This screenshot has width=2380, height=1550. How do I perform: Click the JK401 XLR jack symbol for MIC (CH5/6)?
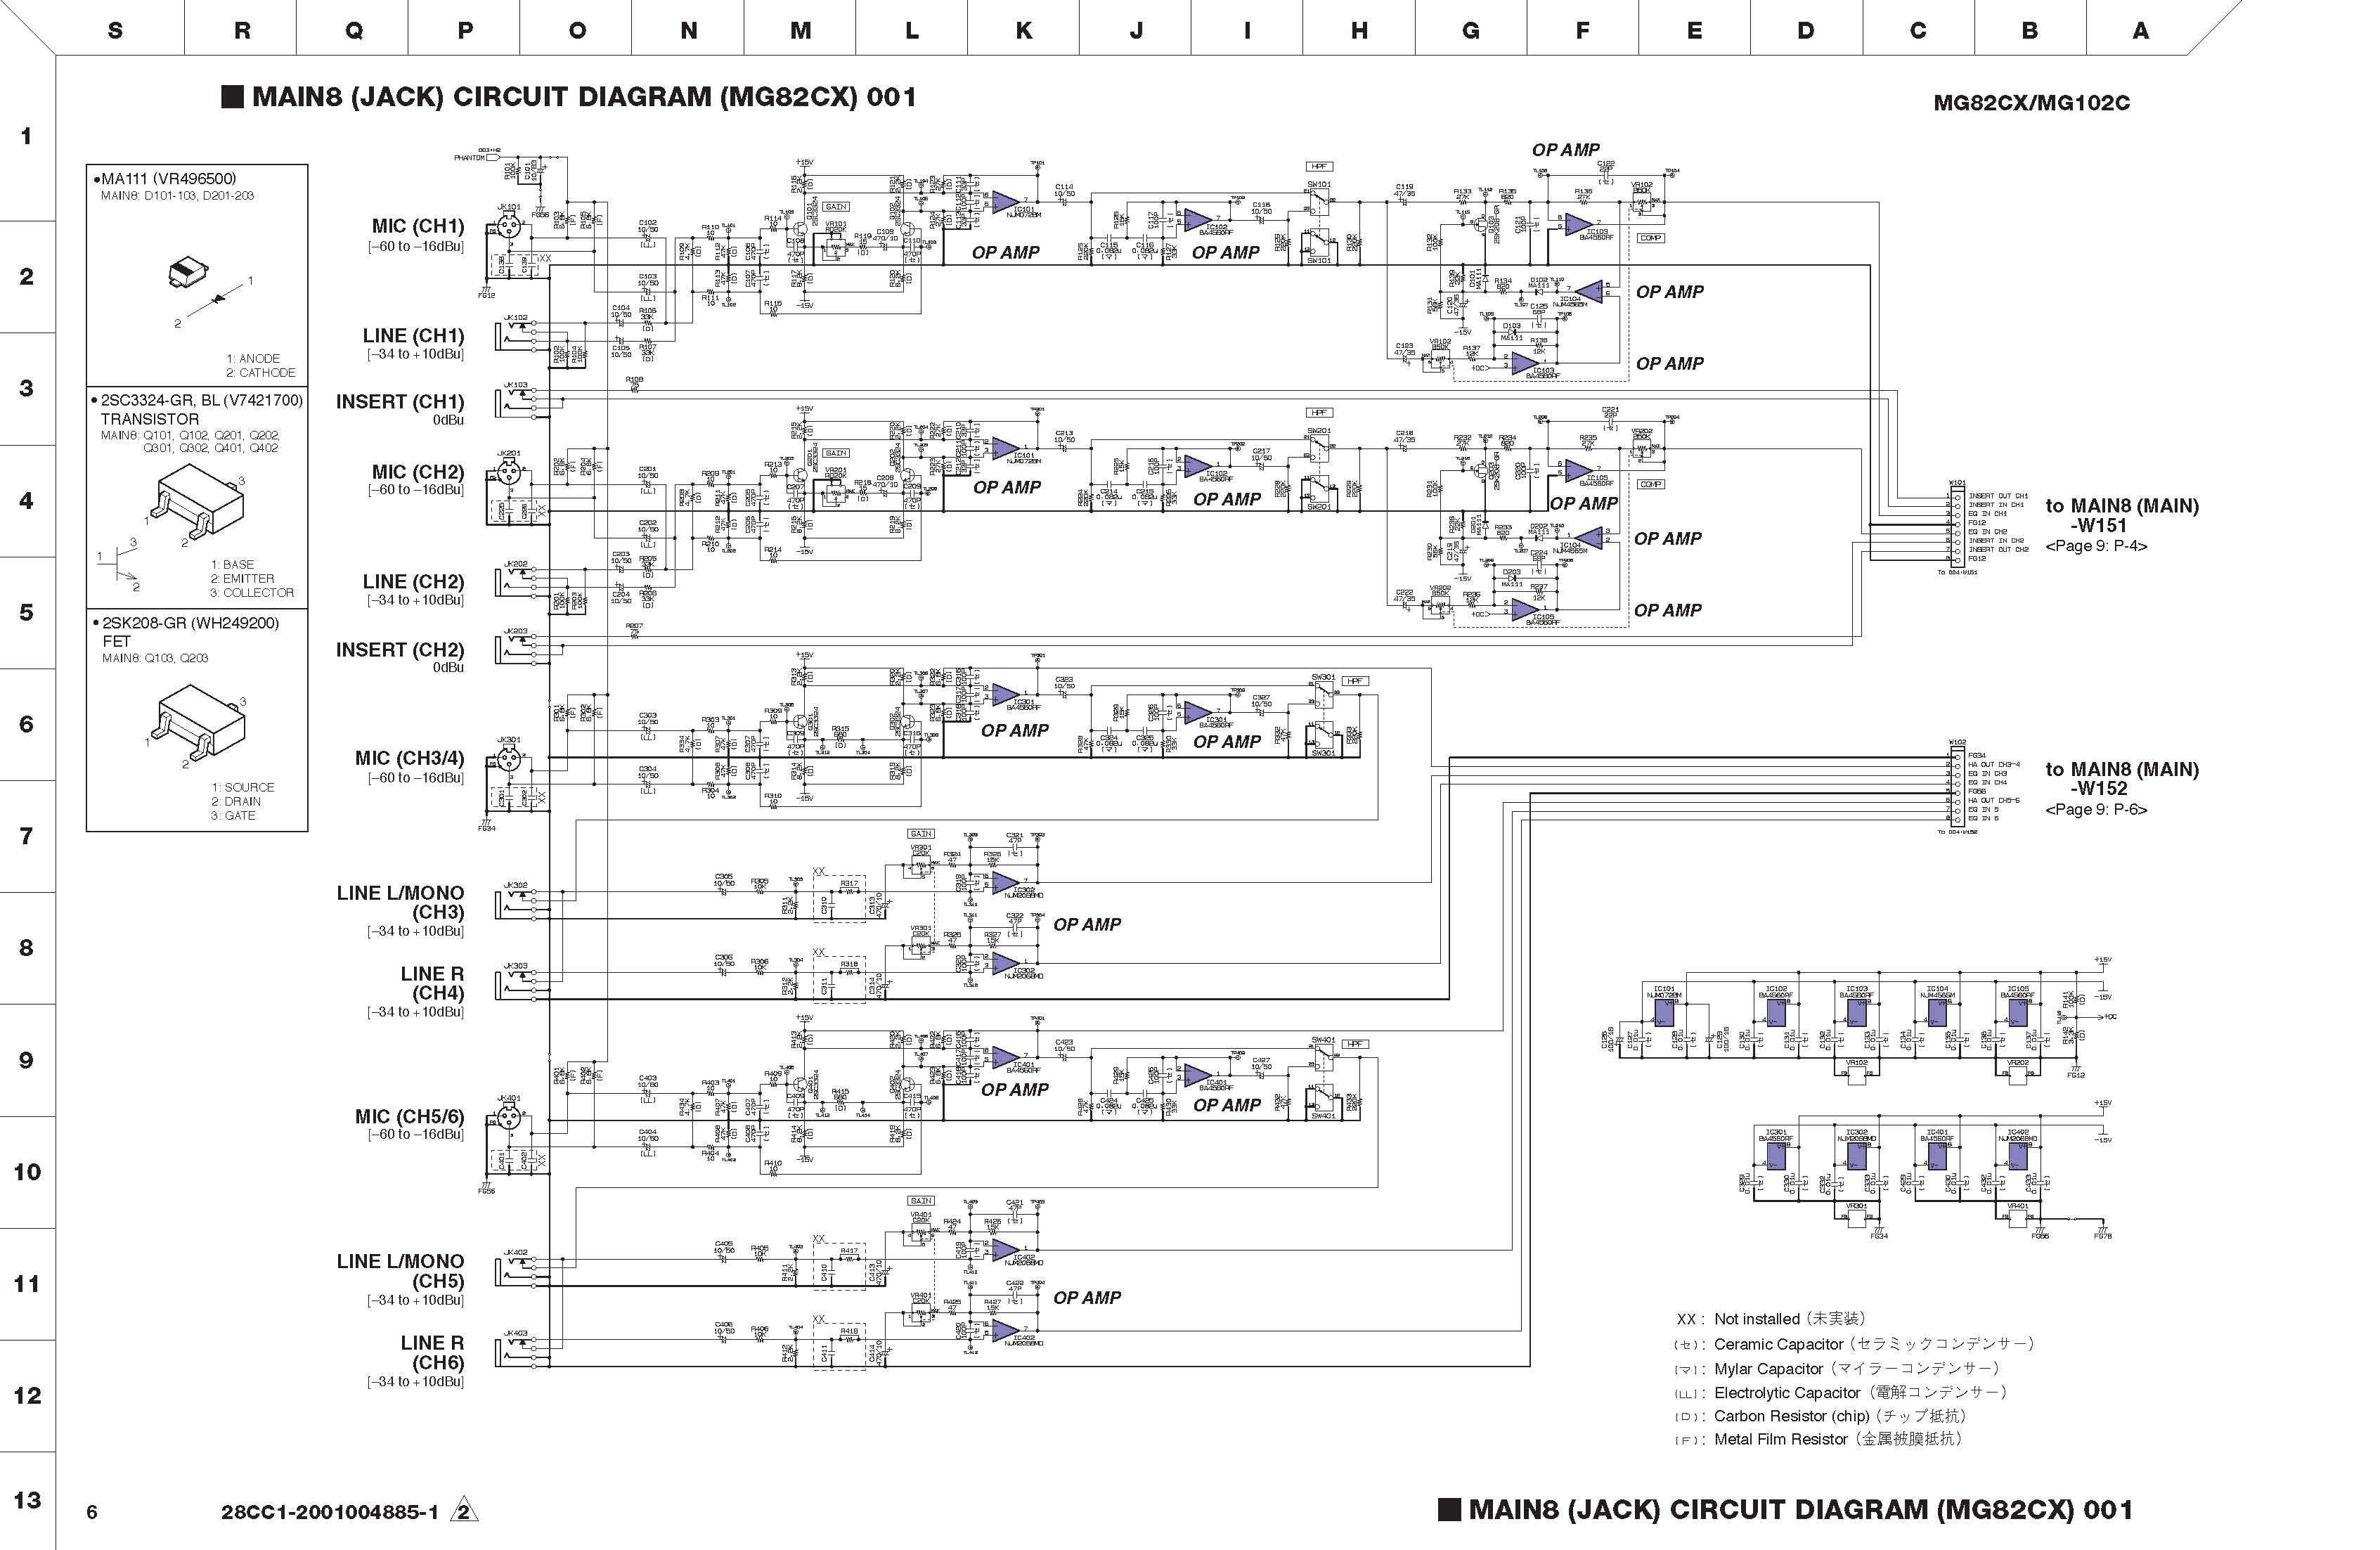tap(509, 1120)
